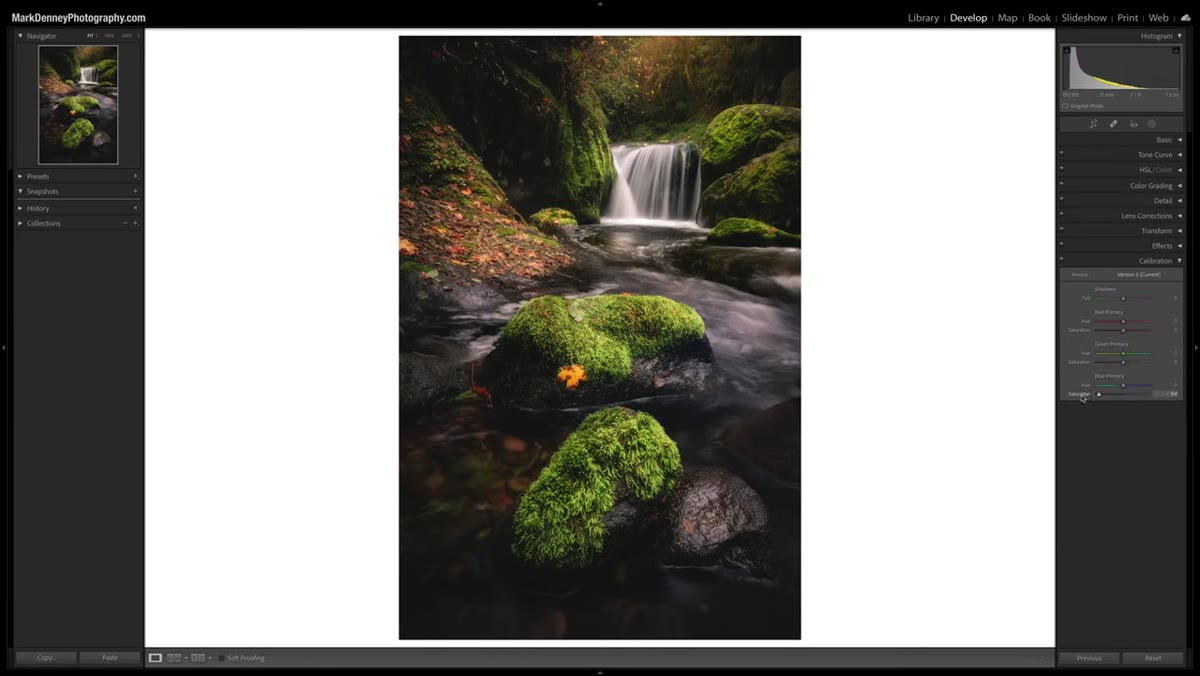The width and height of the screenshot is (1200, 676).
Task: Collapse the Snapshots panel
Action: coord(20,191)
